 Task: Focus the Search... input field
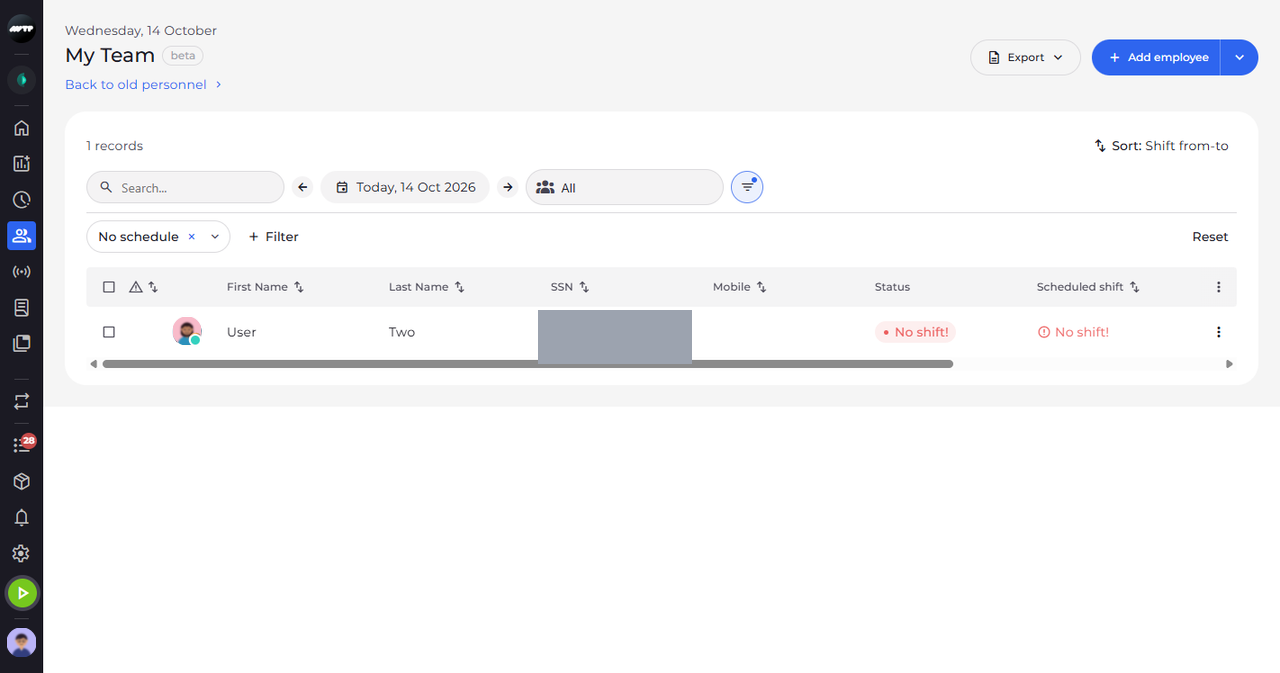point(185,187)
